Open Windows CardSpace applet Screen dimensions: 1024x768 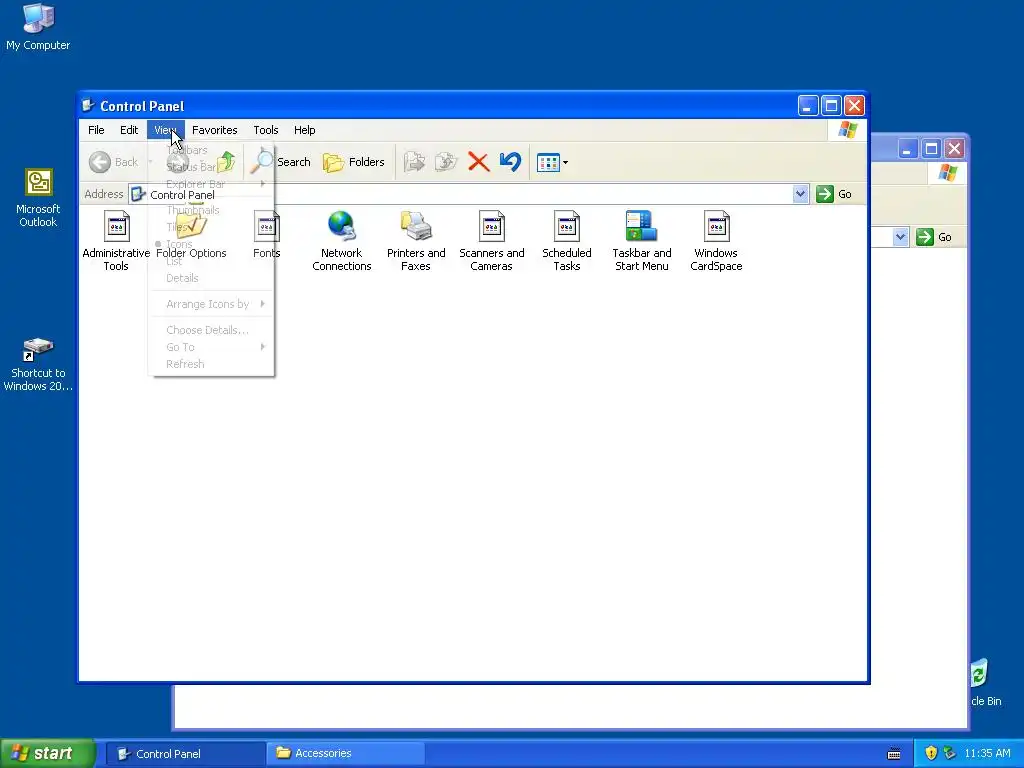(716, 240)
